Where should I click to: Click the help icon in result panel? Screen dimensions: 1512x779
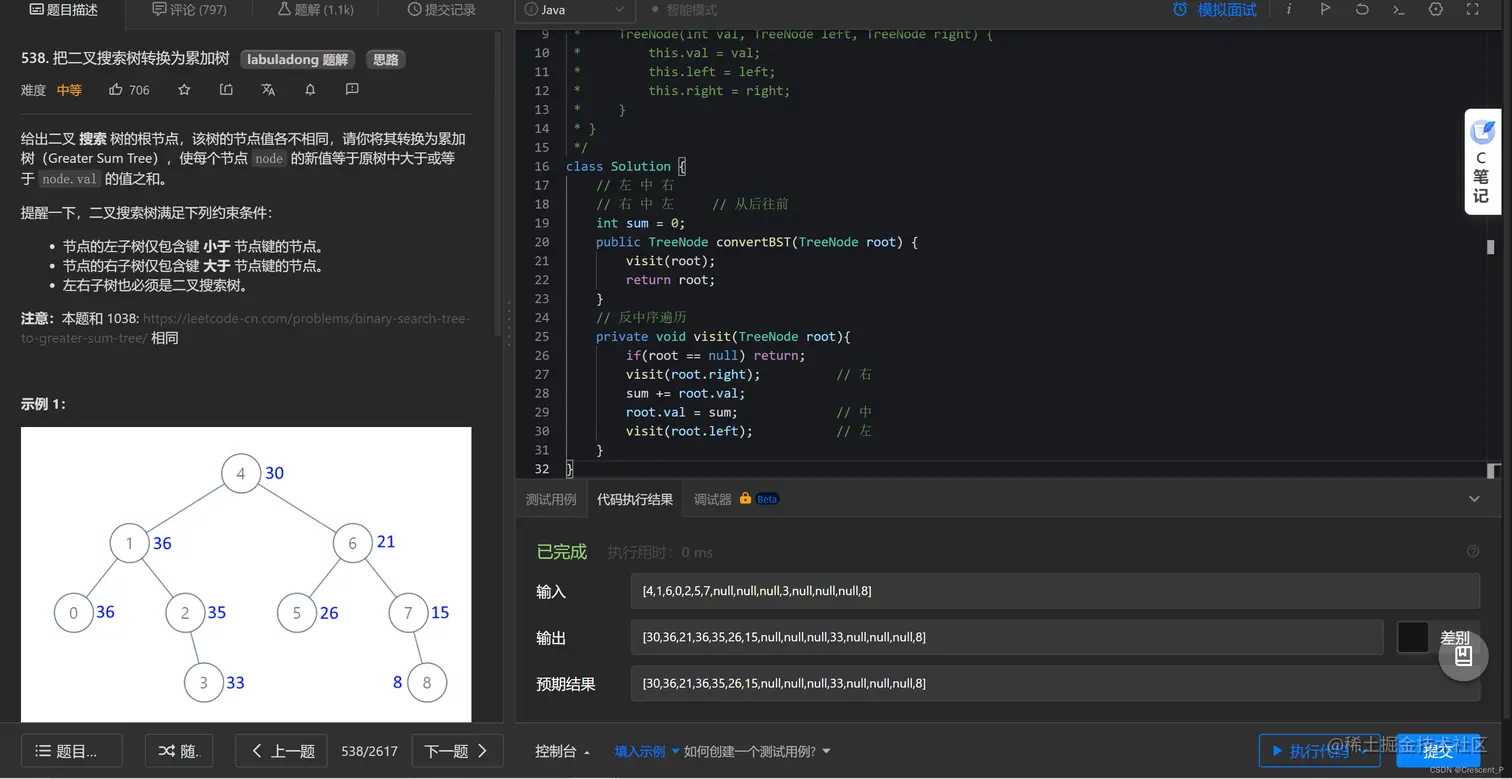point(1472,551)
